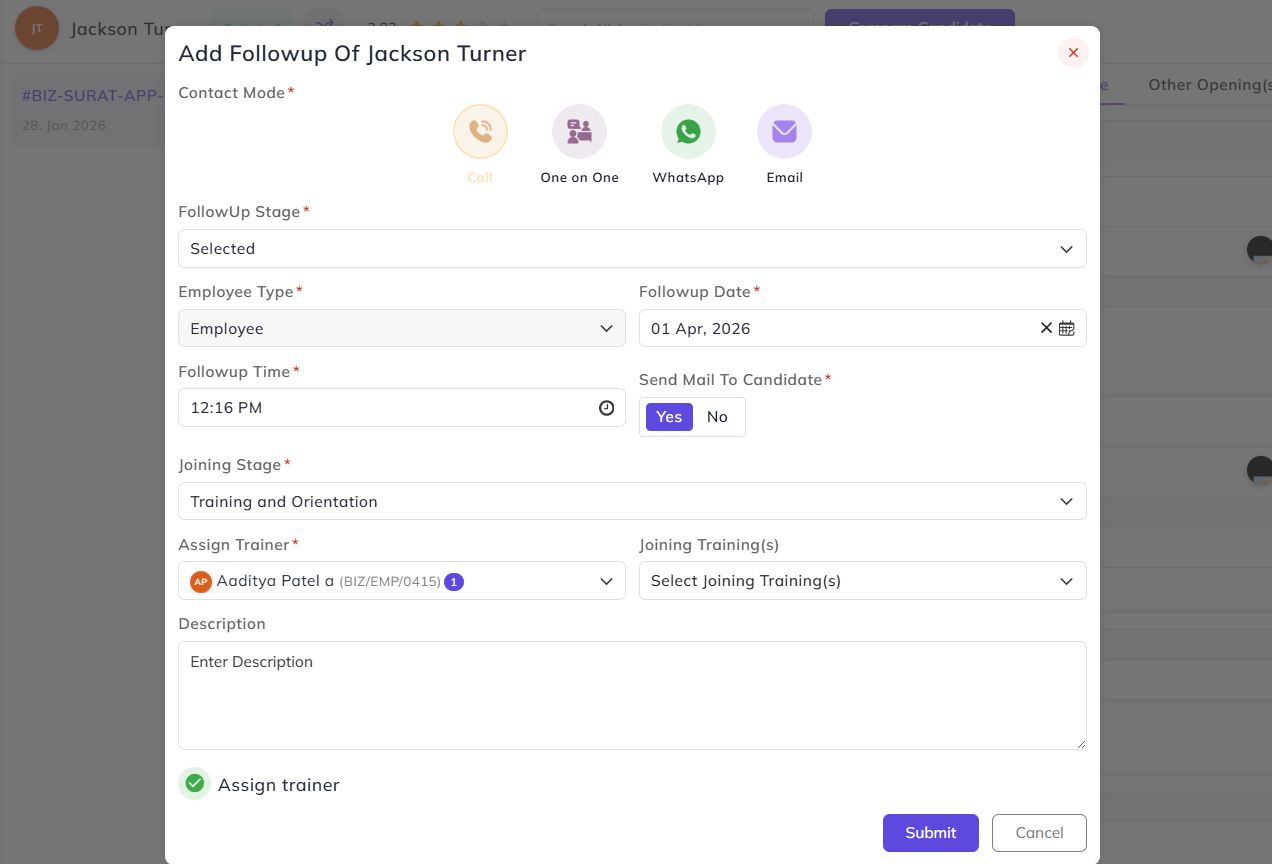Screen dimensions: 1272x864
Task: Clear the Followup Date value
Action: coord(1046,328)
